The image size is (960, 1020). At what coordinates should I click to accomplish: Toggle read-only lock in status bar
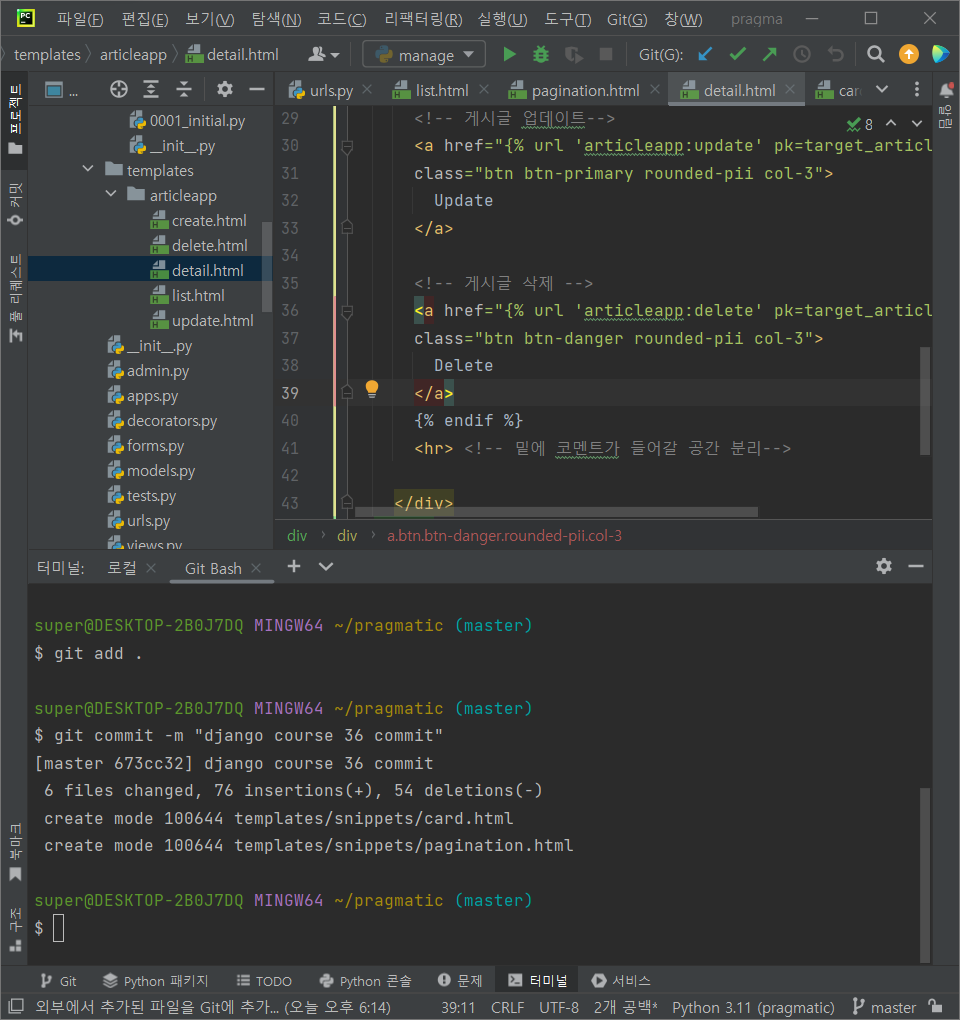[x=935, y=1006]
